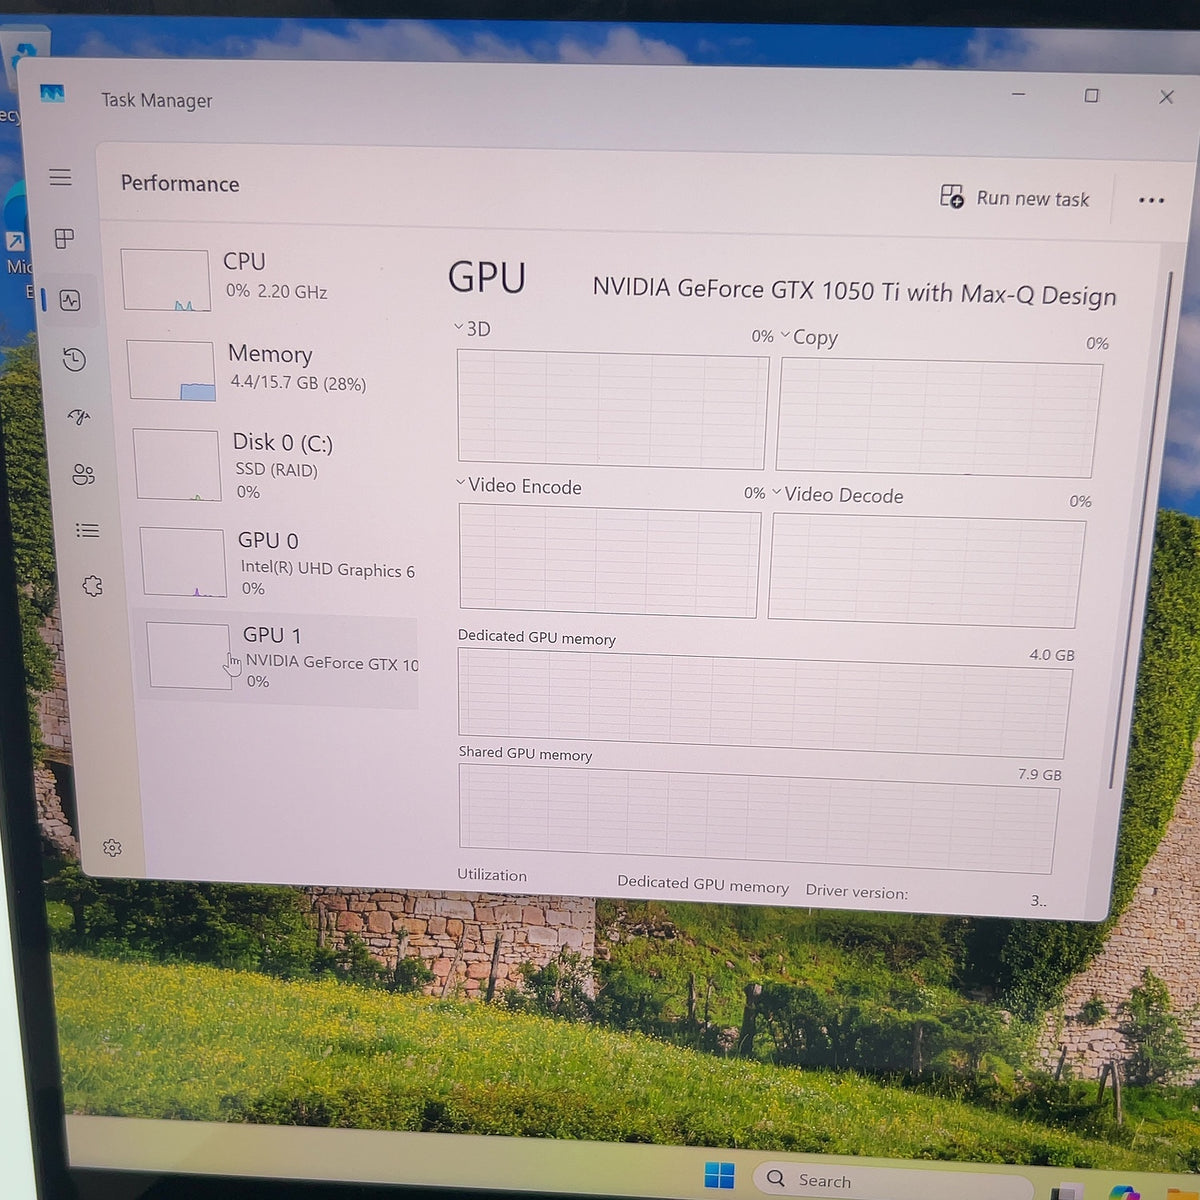This screenshot has height=1200, width=1200.
Task: Click the GPU details vertical scrollbar
Action: tap(1139, 530)
